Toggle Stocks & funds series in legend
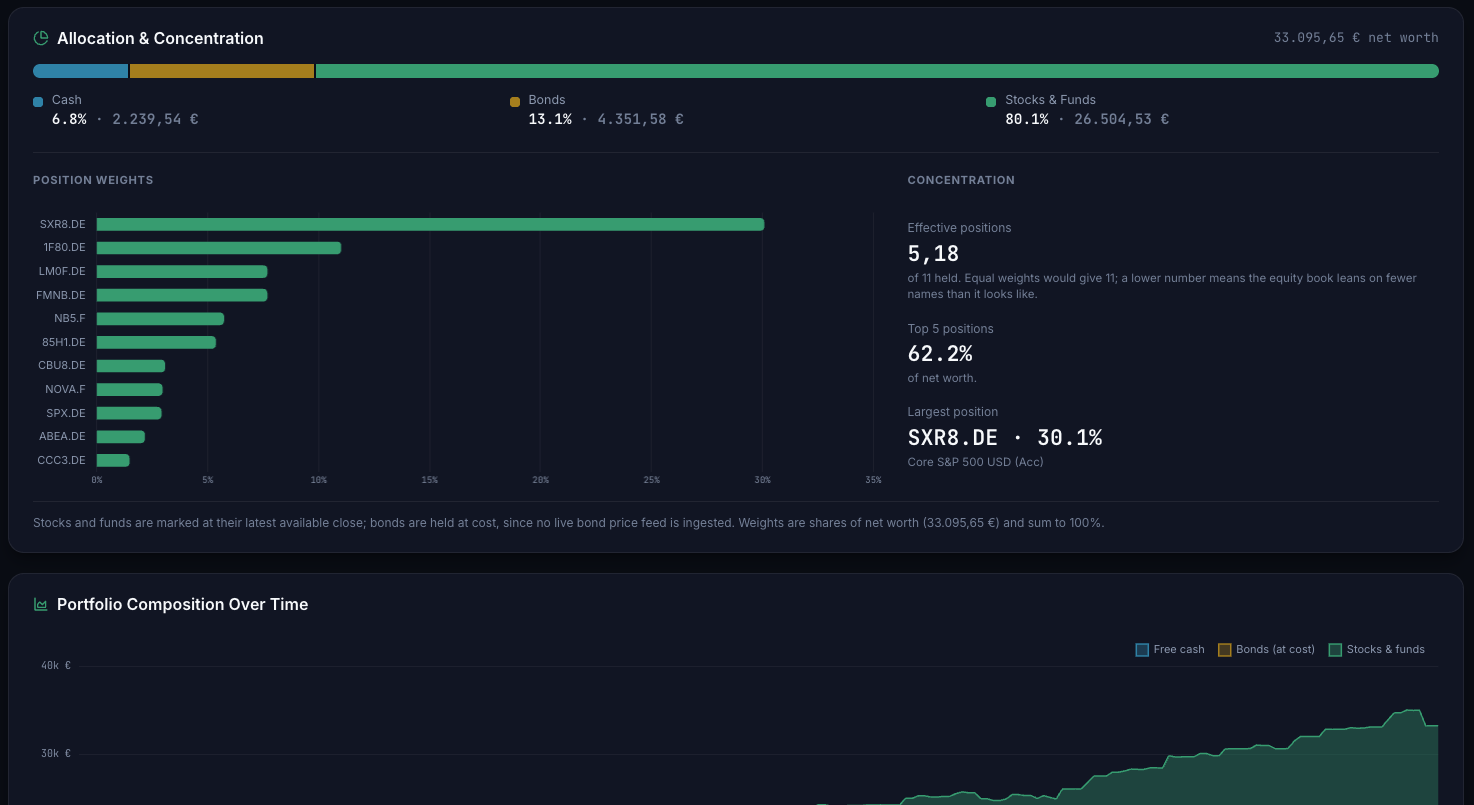Viewport: 1474px width, 805px height. pos(1377,649)
